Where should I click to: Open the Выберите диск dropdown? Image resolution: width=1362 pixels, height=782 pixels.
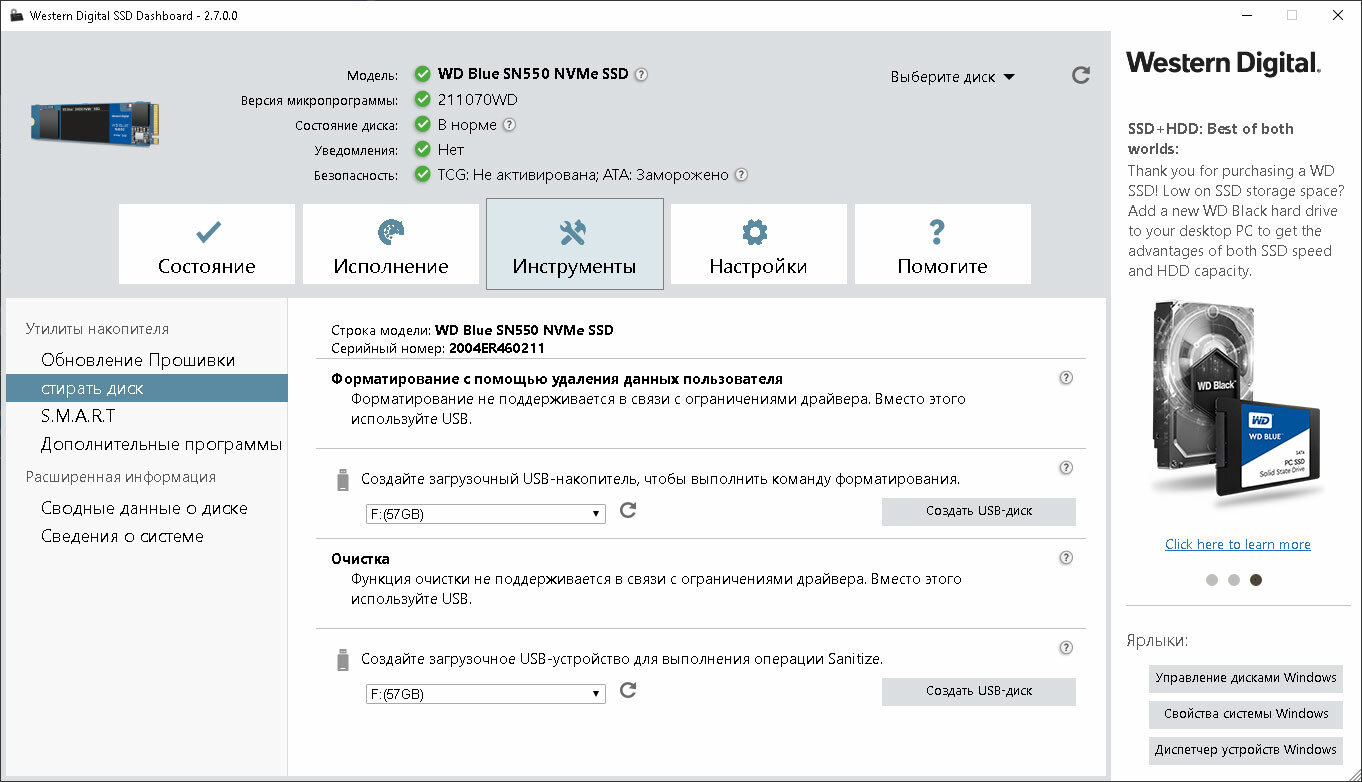pyautogui.click(x=952, y=77)
